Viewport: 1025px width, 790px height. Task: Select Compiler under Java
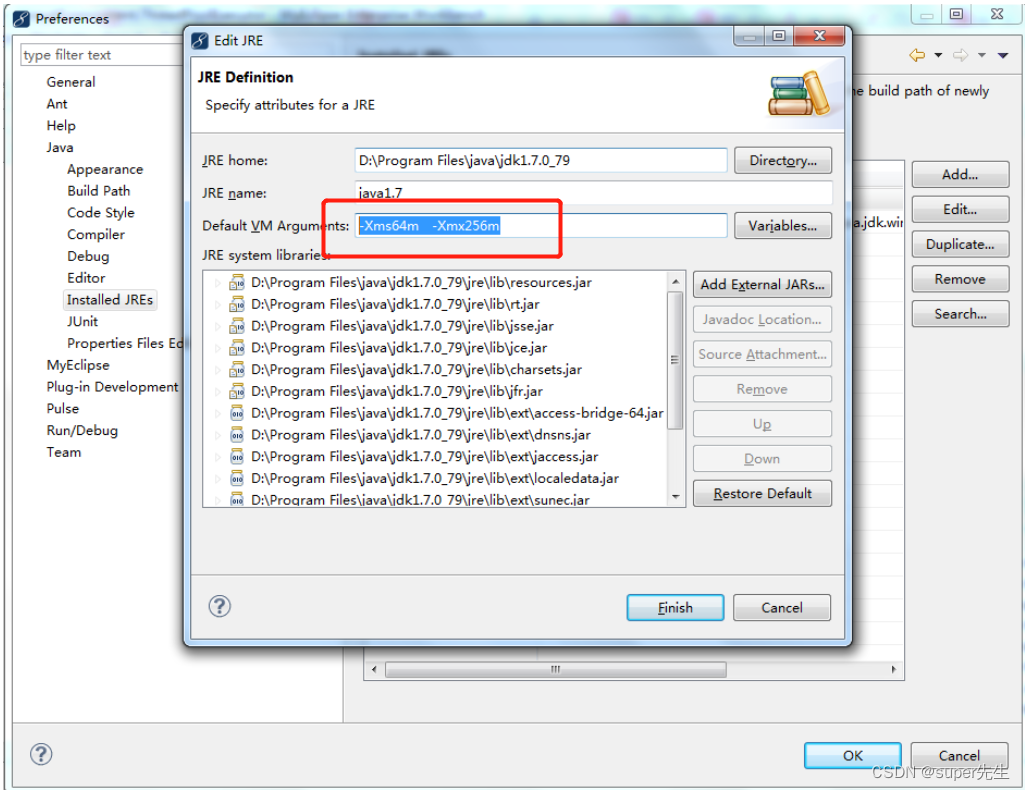95,235
